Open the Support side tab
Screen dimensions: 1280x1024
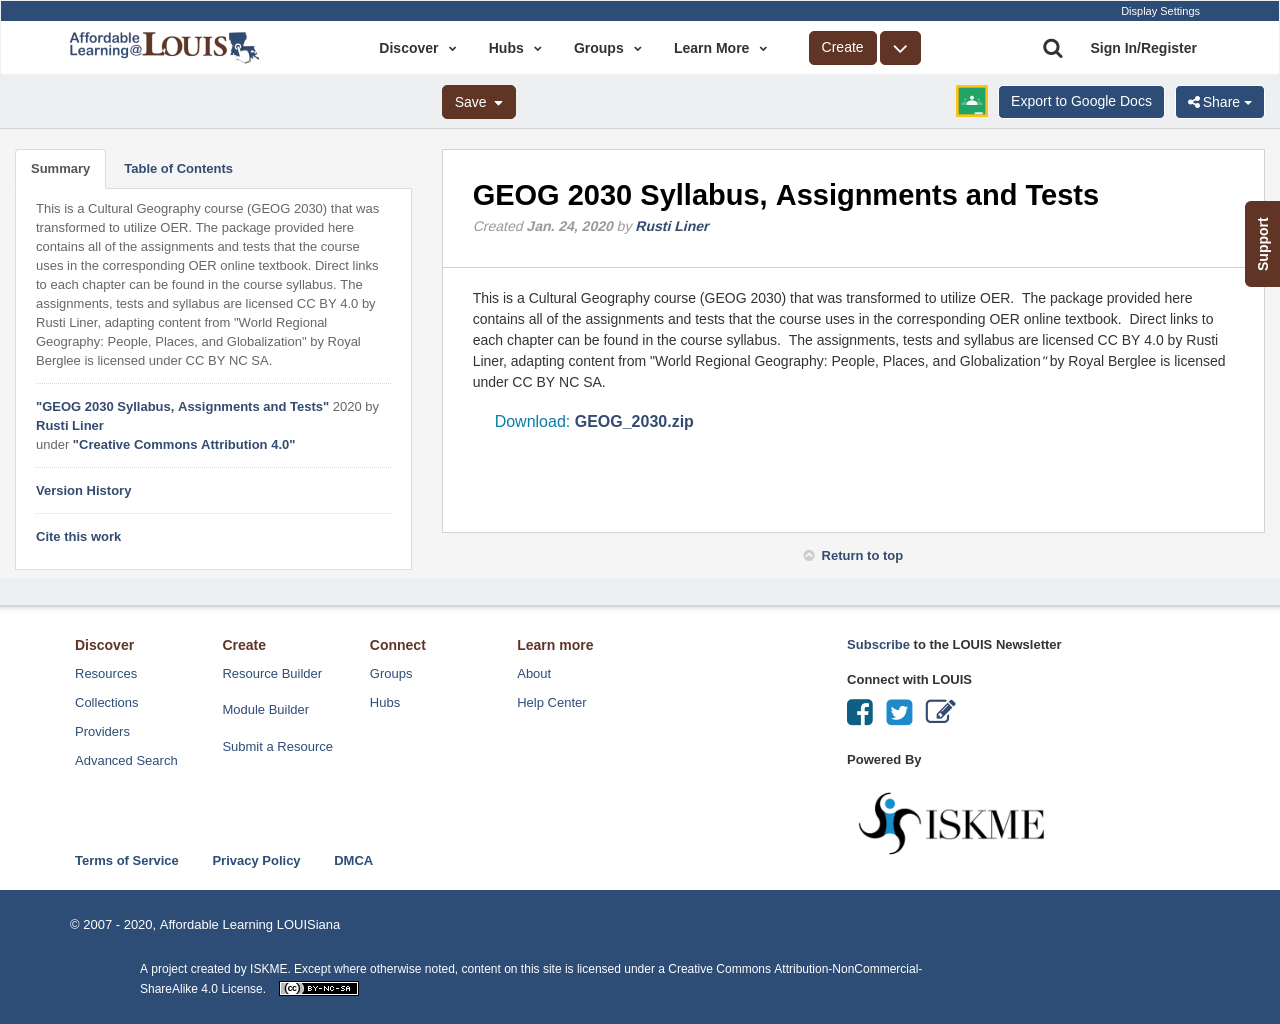tap(1262, 244)
